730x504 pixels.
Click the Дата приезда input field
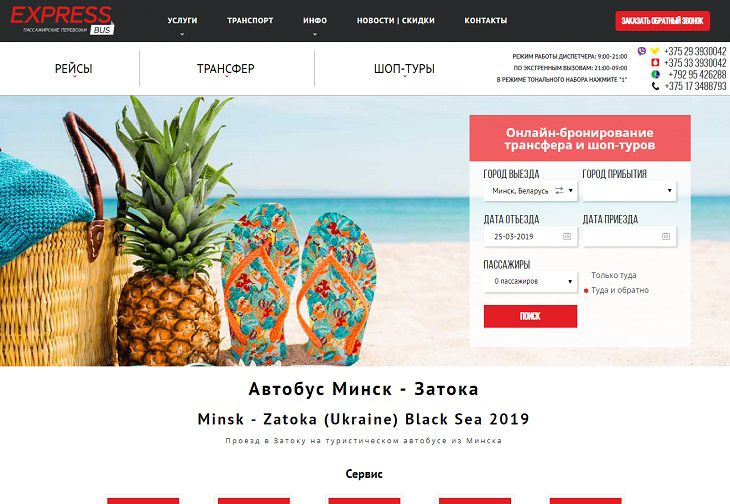[629, 236]
